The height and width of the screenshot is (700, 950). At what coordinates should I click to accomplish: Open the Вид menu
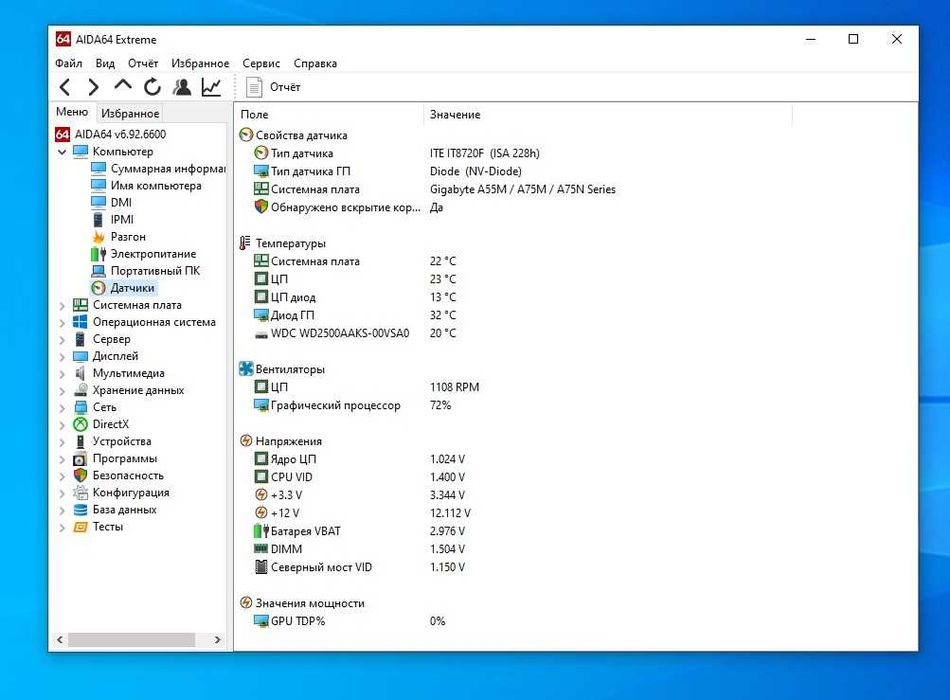[105, 63]
